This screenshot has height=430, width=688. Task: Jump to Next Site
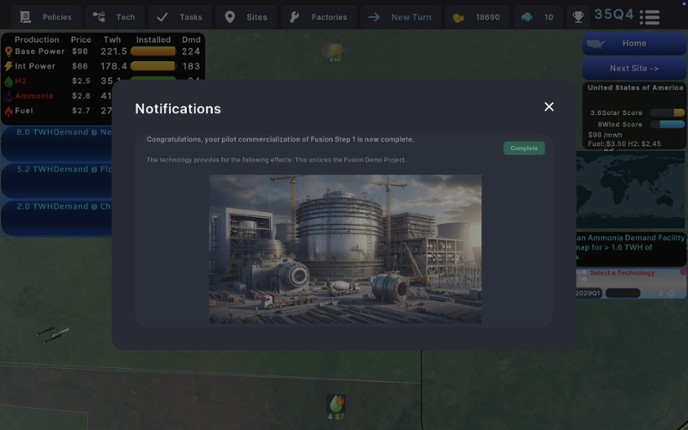634,68
